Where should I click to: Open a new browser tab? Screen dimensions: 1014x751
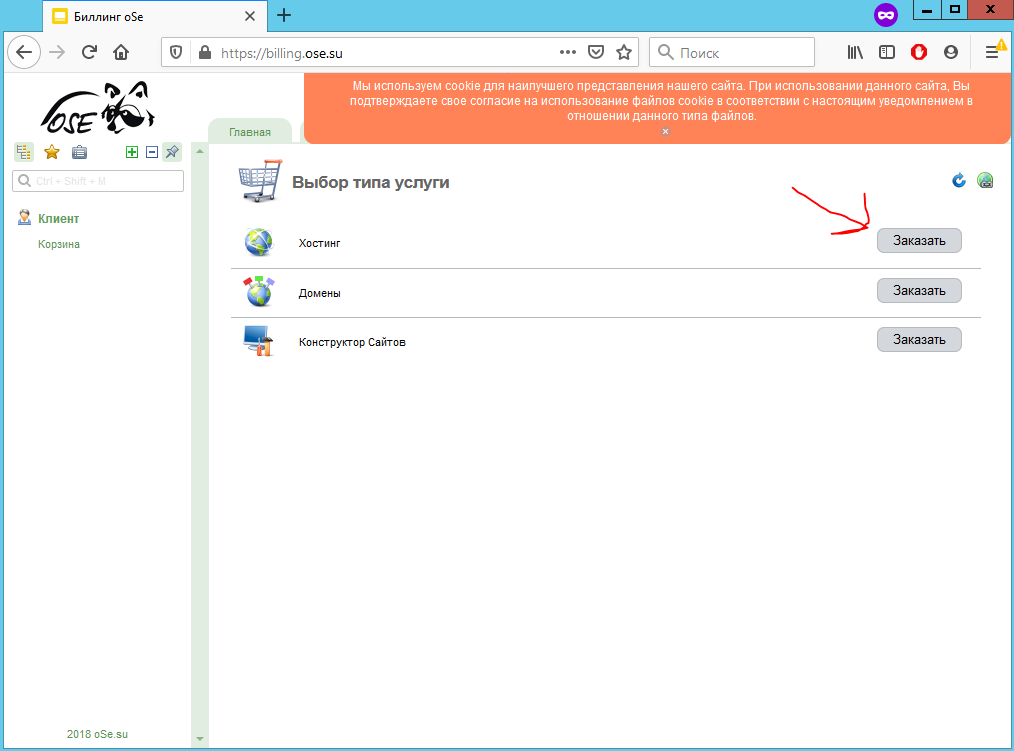point(283,16)
